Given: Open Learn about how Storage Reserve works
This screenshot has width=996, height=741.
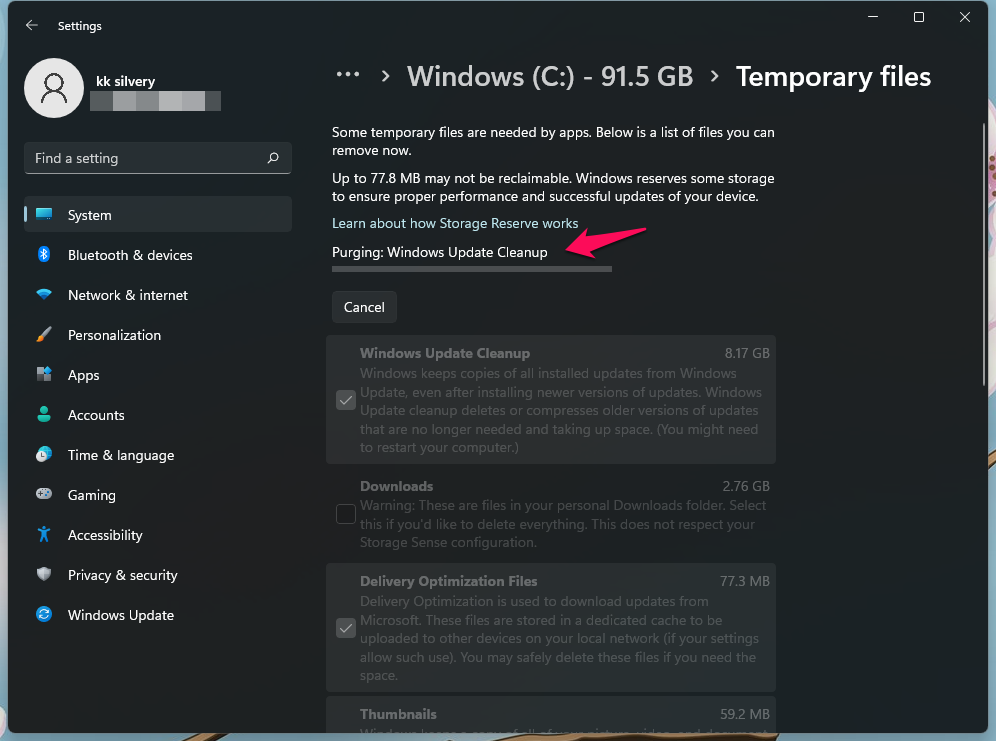Looking at the screenshot, I should 455,223.
